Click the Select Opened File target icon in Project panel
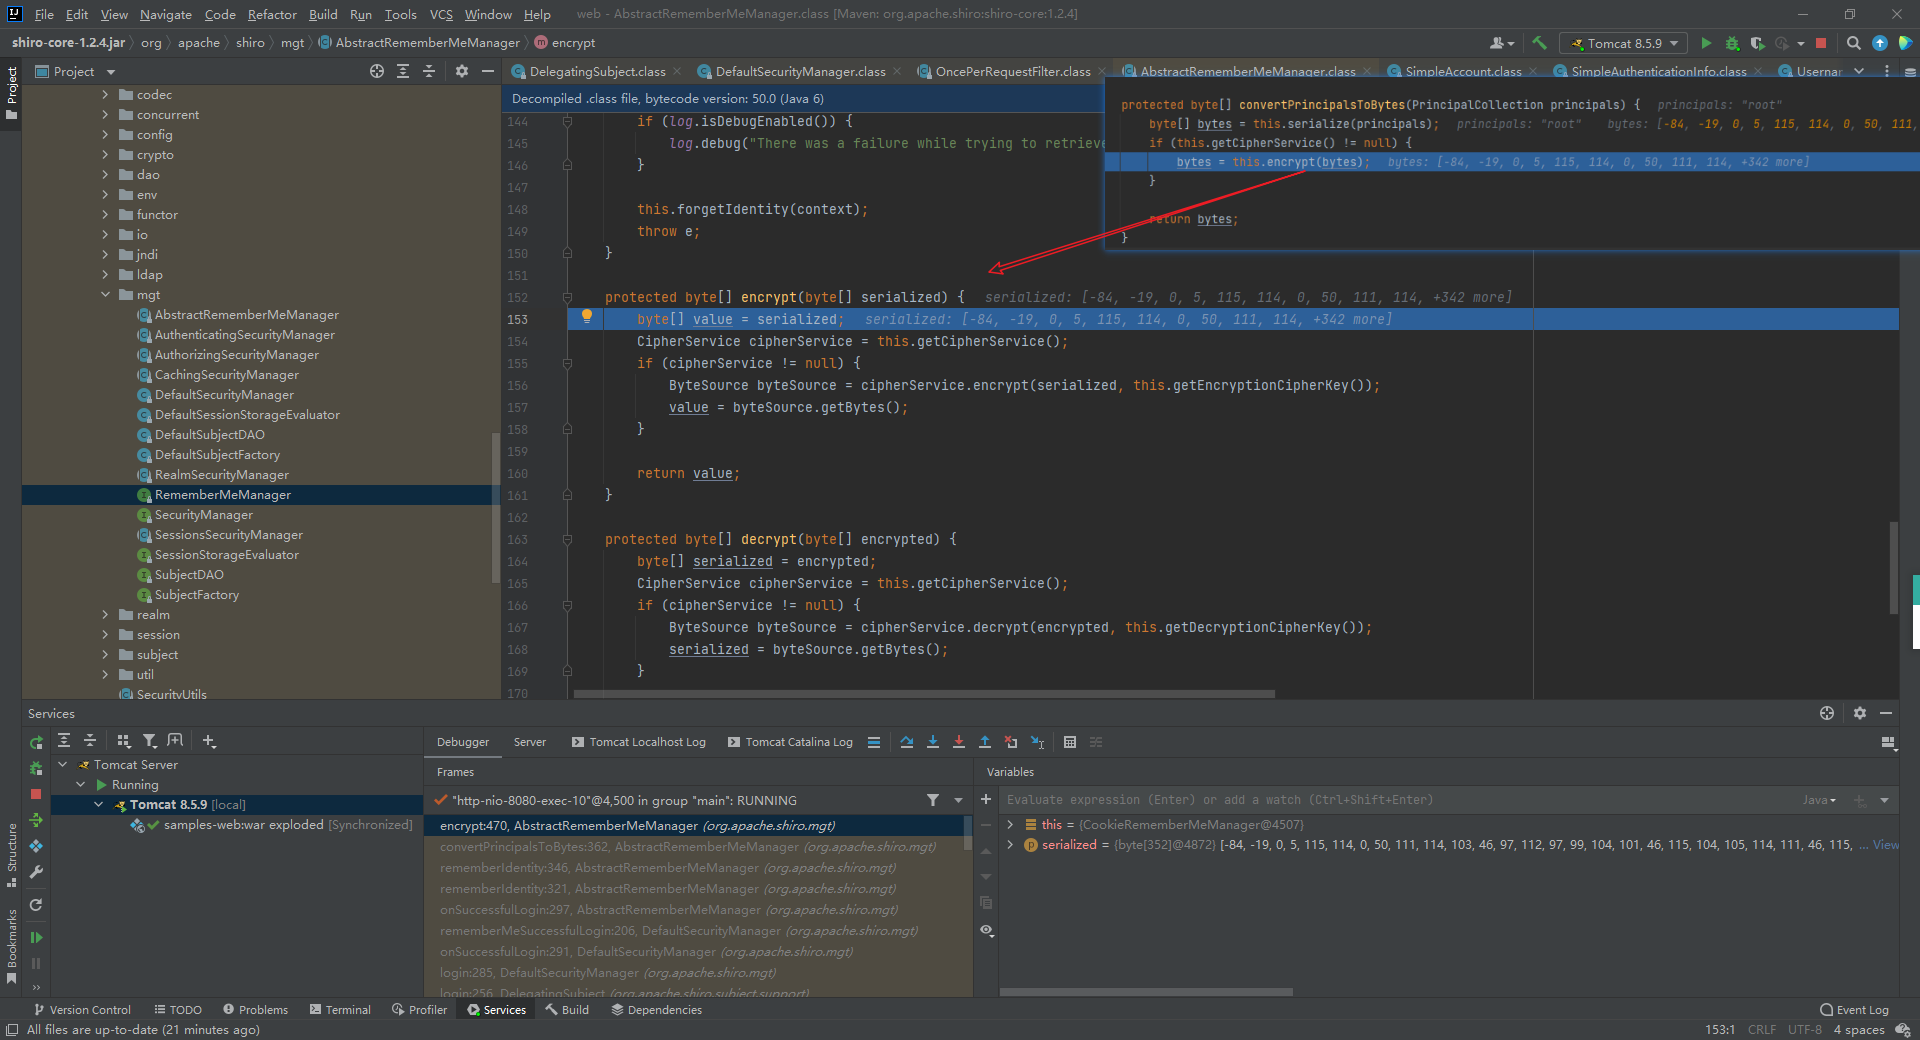This screenshot has height=1040, width=1920. [x=376, y=71]
